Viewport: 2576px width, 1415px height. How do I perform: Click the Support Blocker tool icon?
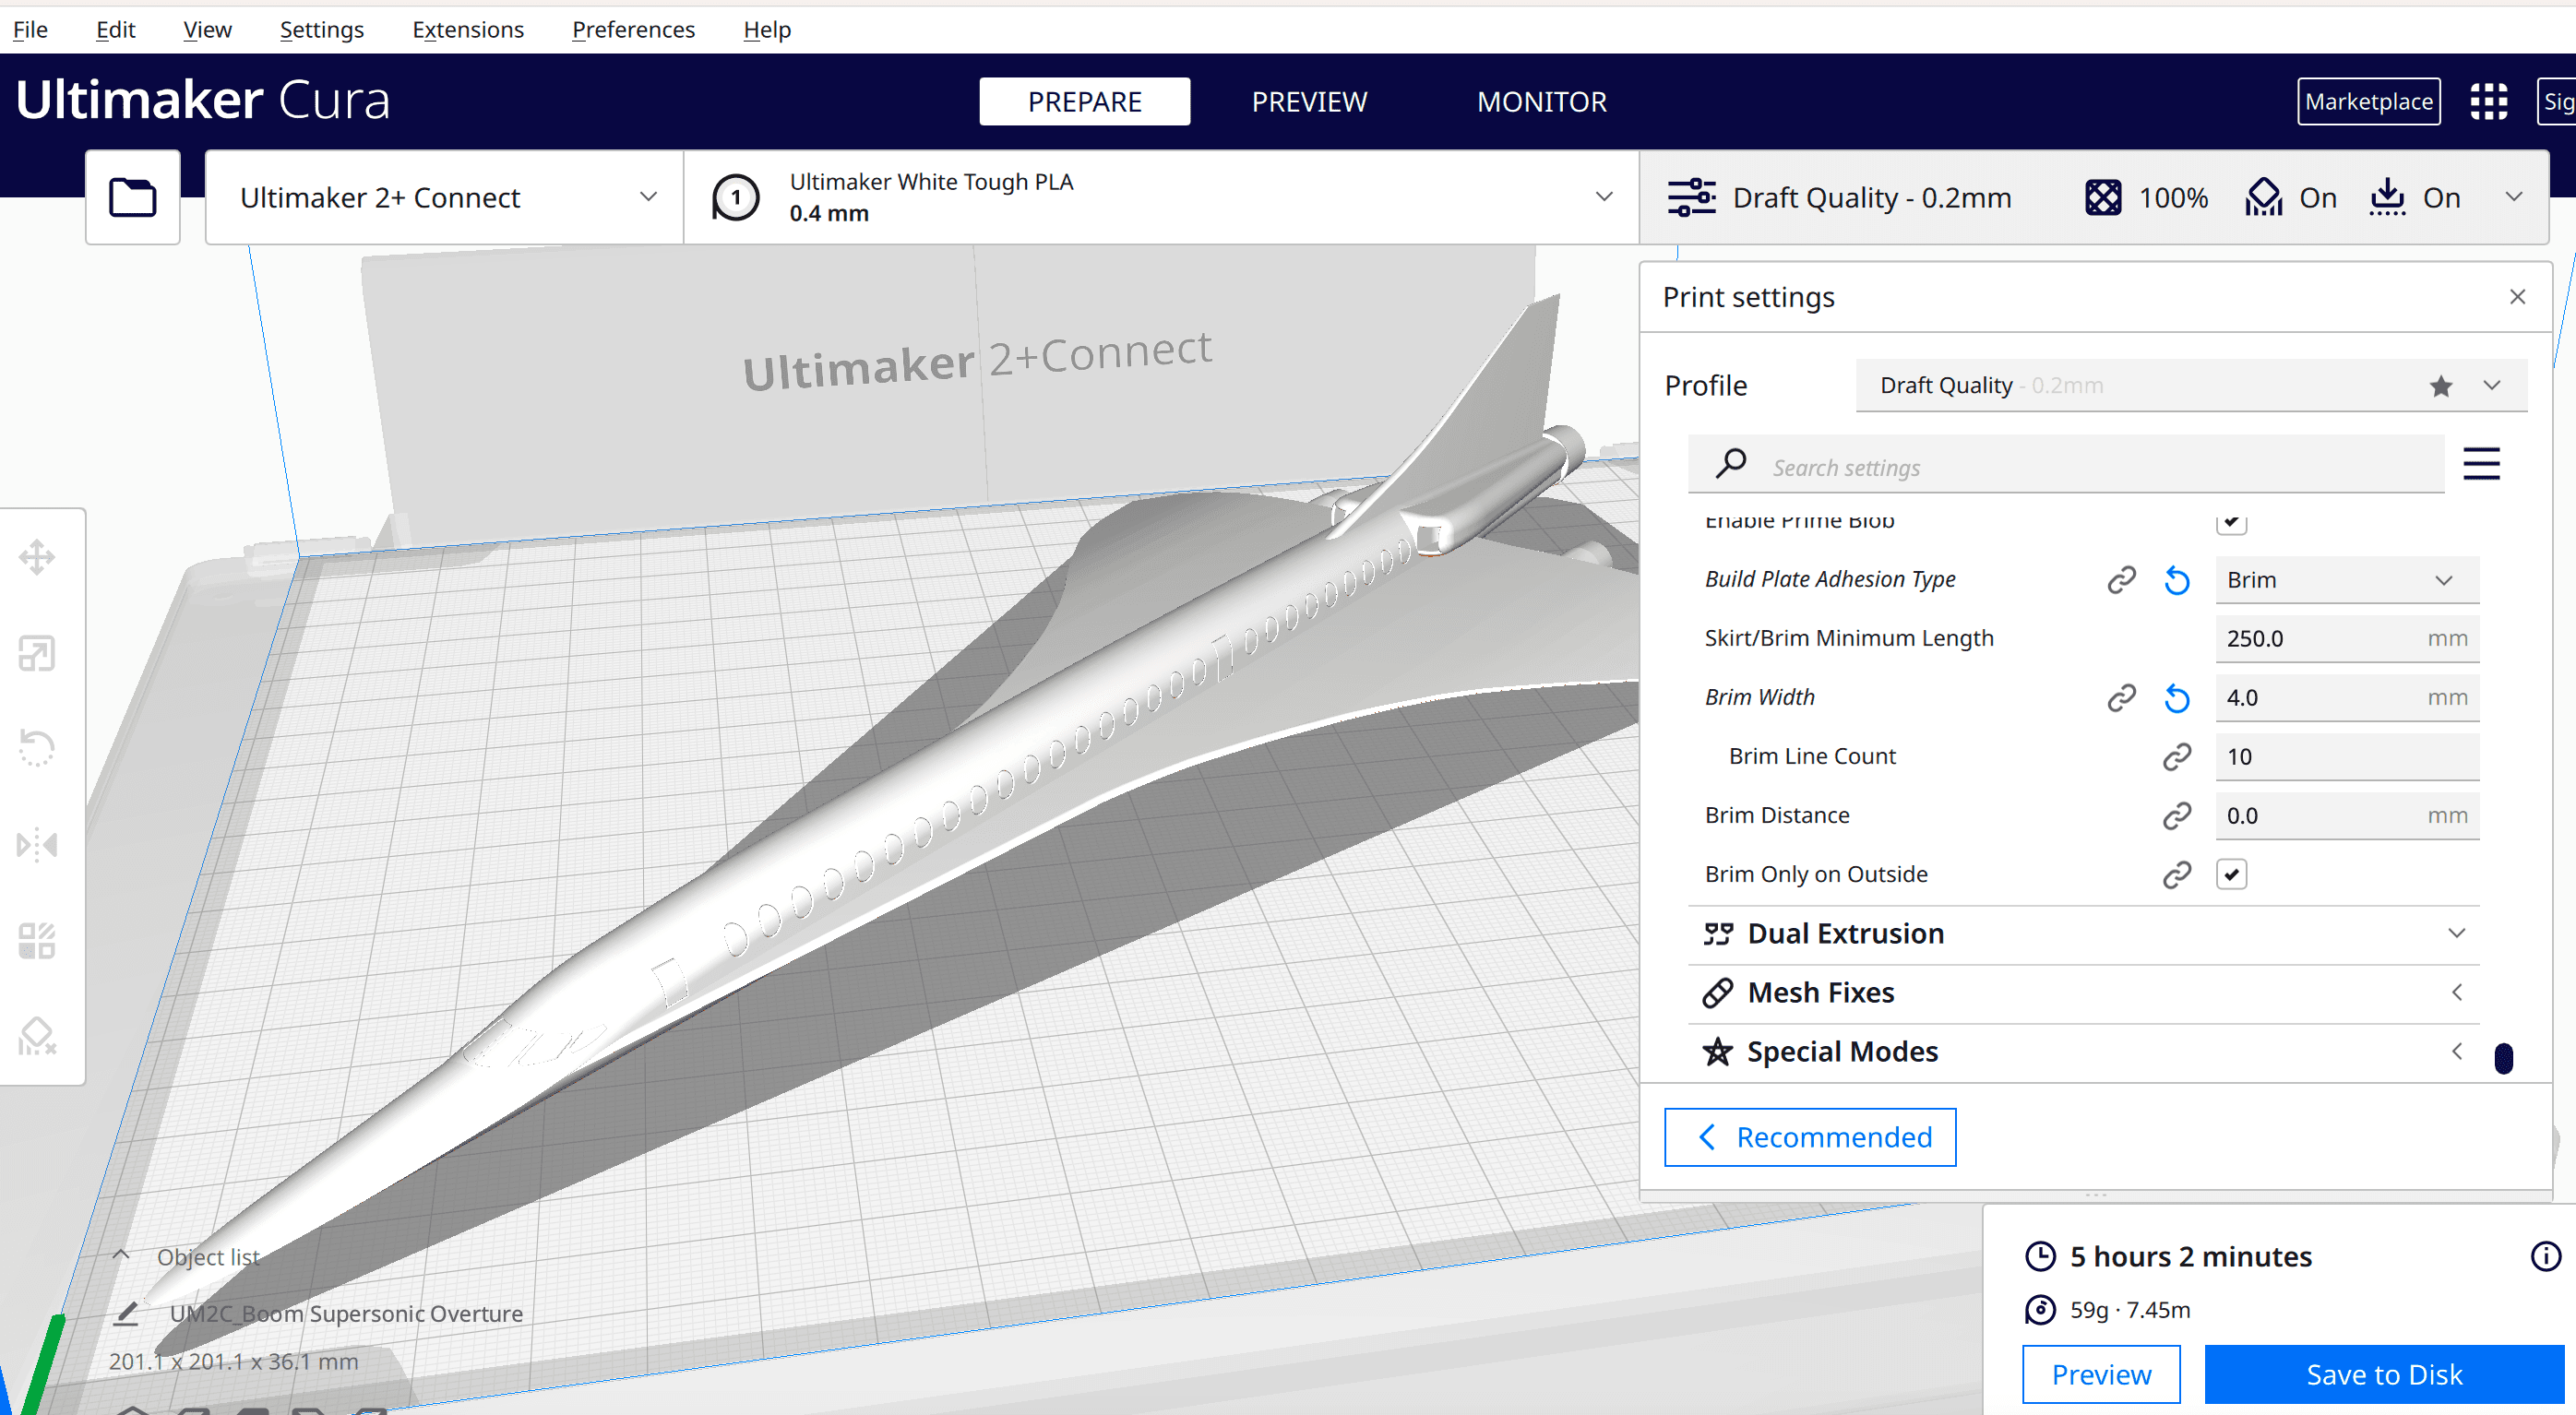click(39, 1035)
